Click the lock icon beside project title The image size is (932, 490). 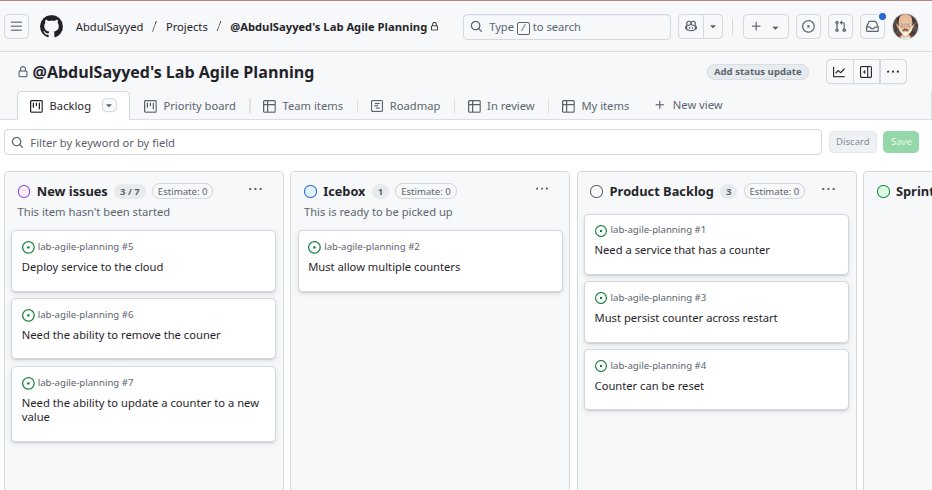coord(23,72)
